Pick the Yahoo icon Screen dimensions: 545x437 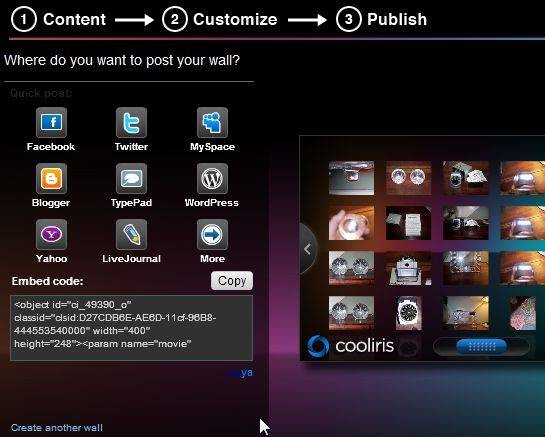click(51, 235)
